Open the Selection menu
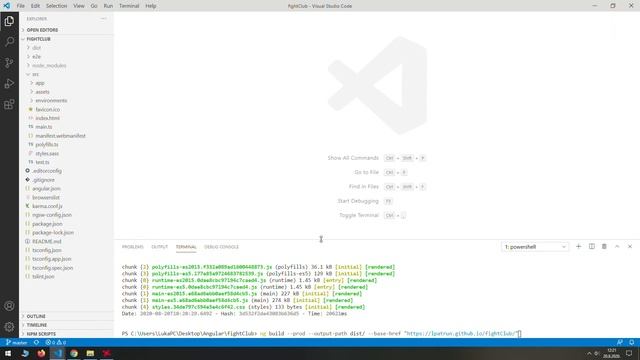The image size is (640, 360). (x=56, y=6)
